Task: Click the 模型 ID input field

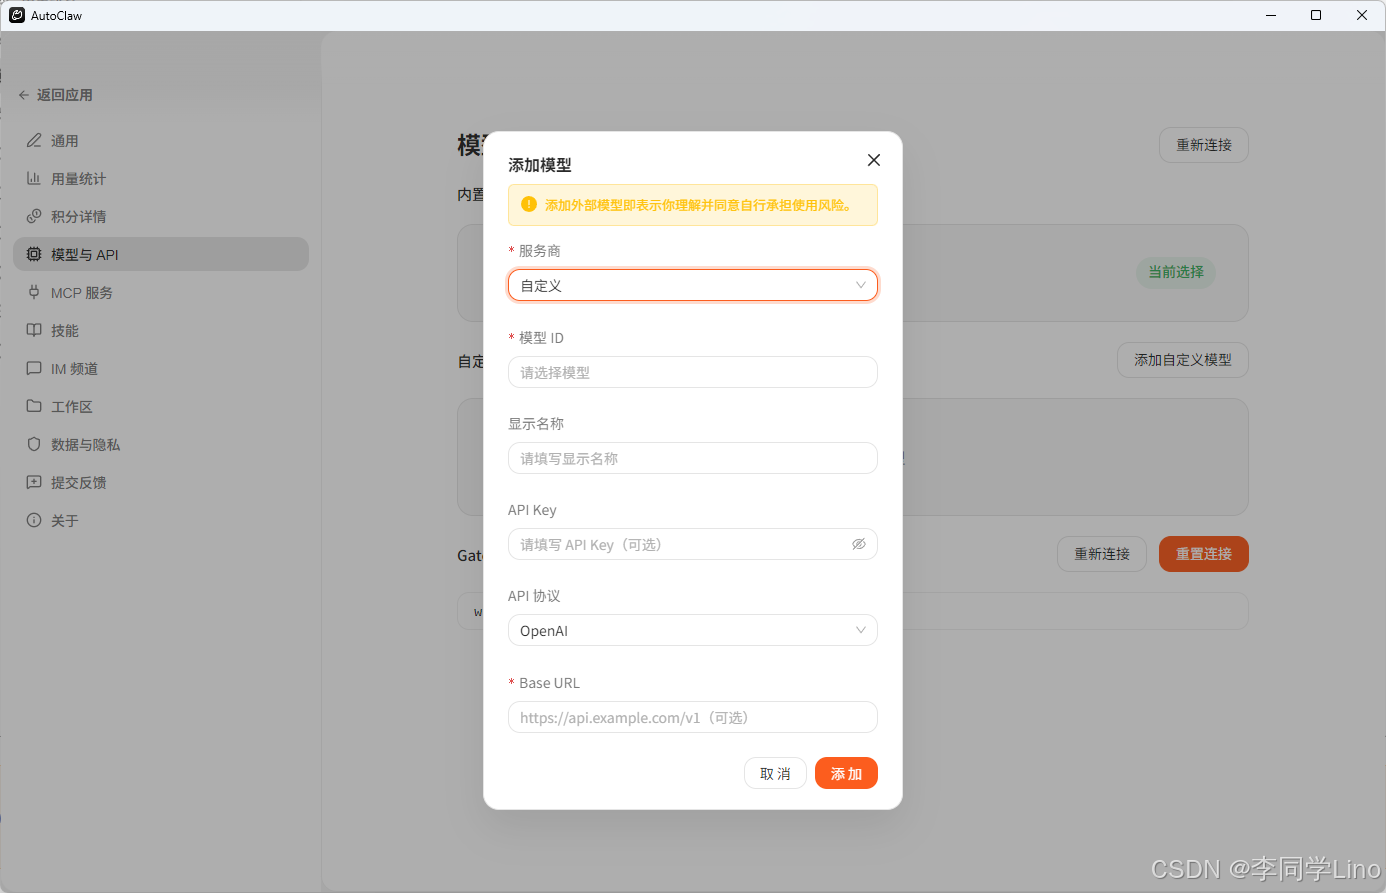Action: 693,372
